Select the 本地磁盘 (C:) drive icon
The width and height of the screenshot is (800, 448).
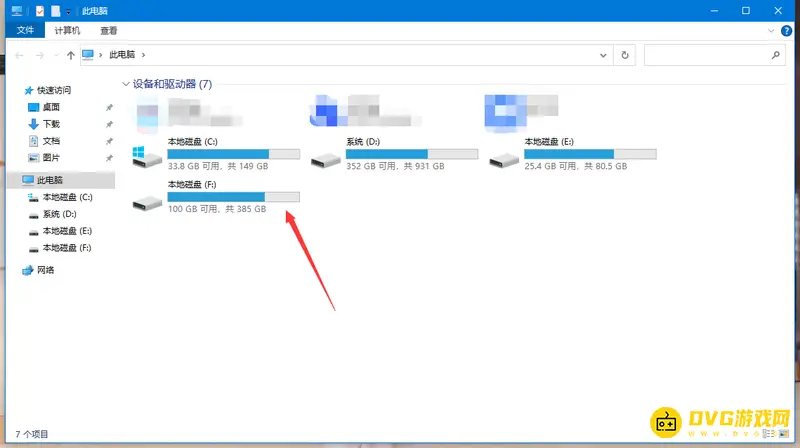(147, 155)
